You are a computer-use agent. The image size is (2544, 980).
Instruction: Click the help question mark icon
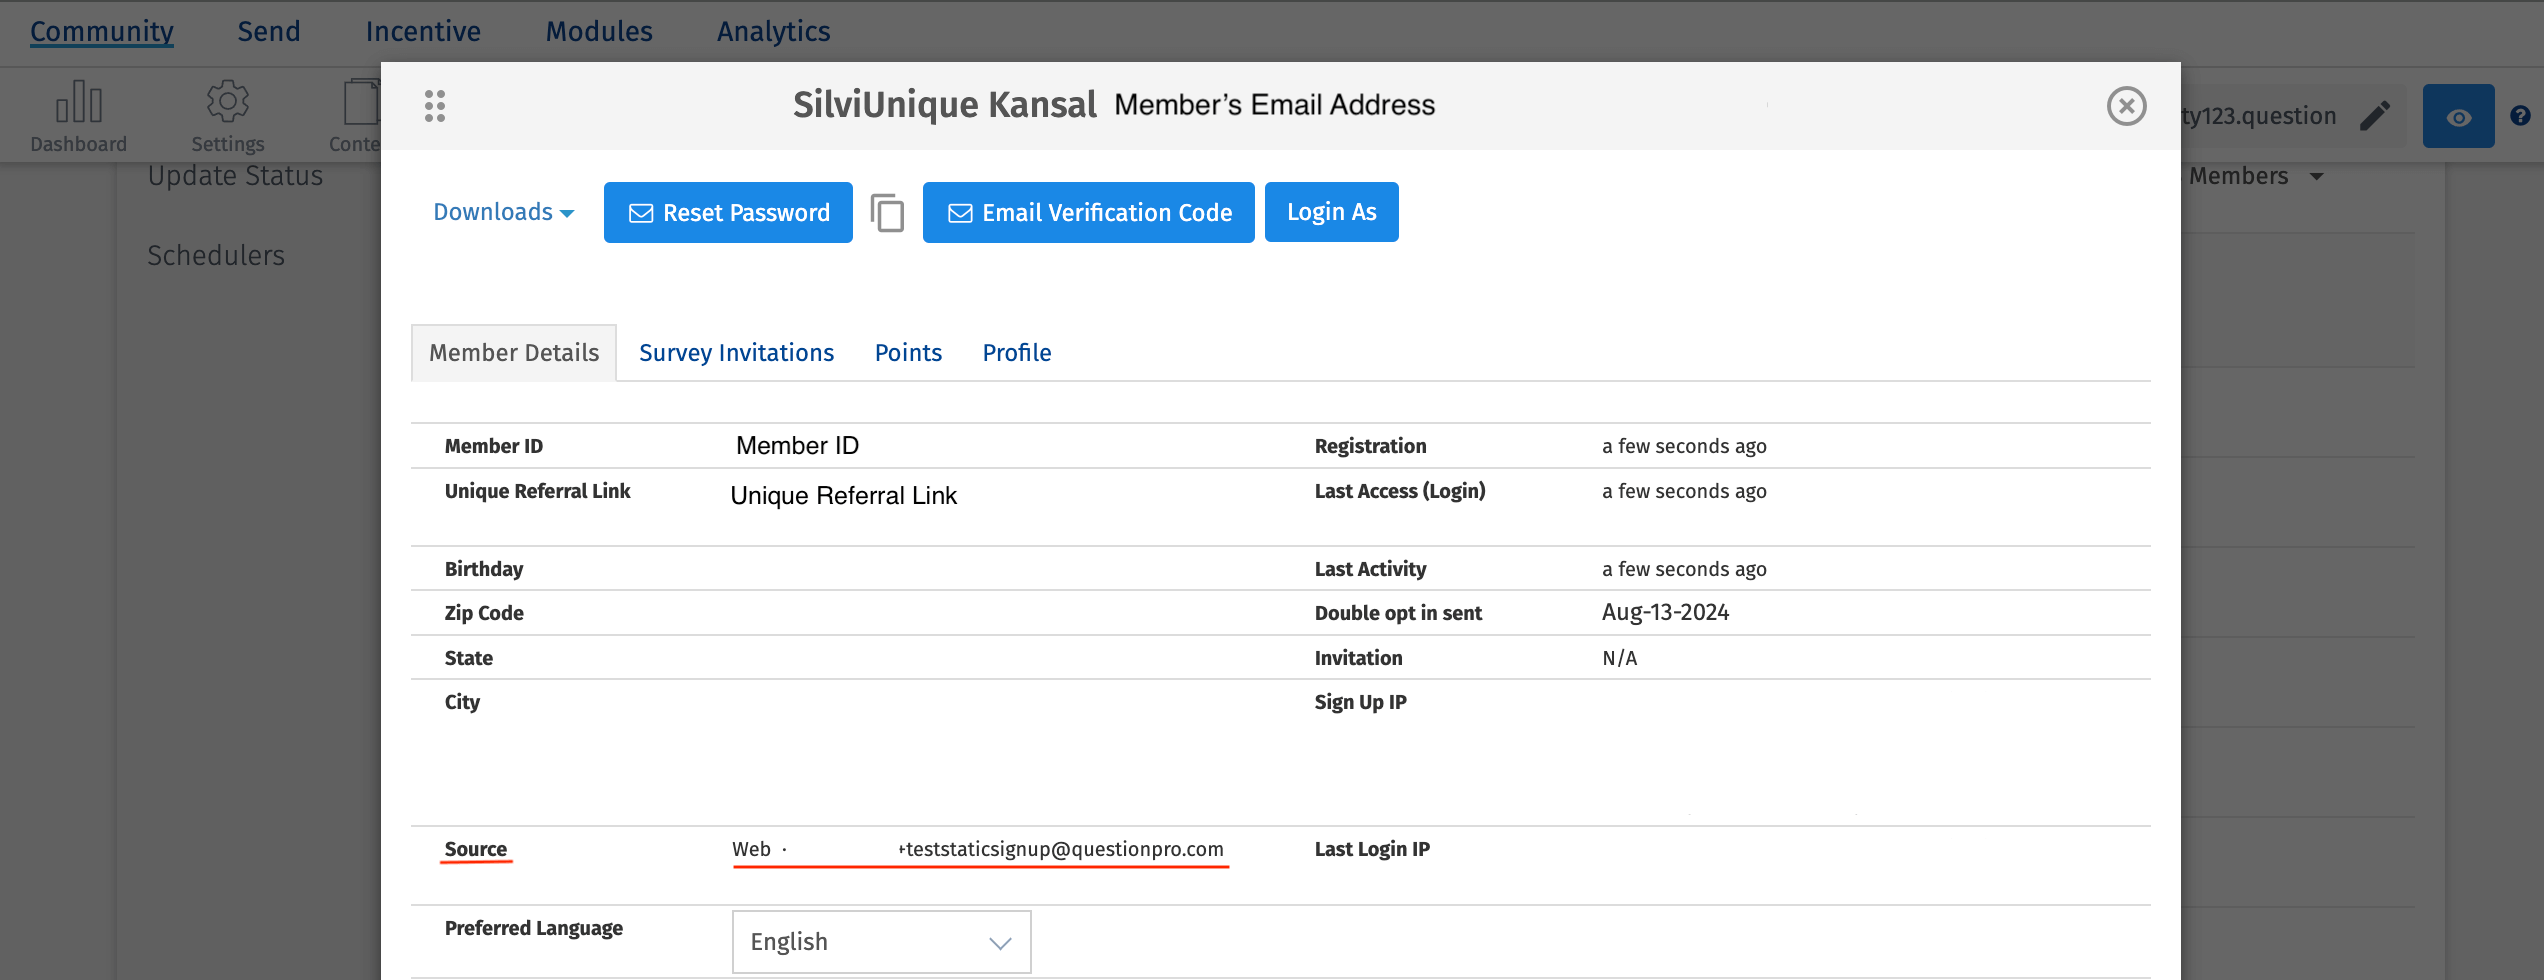(x=2520, y=116)
